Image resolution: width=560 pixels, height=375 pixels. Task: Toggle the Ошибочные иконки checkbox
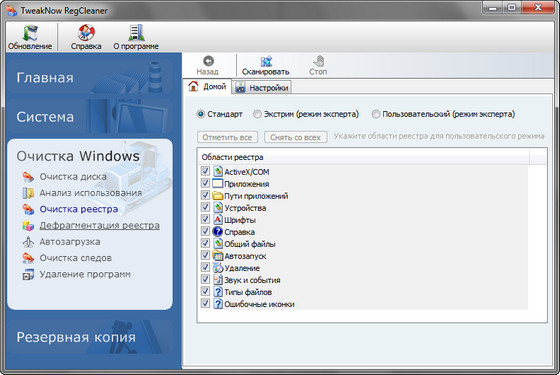205,303
